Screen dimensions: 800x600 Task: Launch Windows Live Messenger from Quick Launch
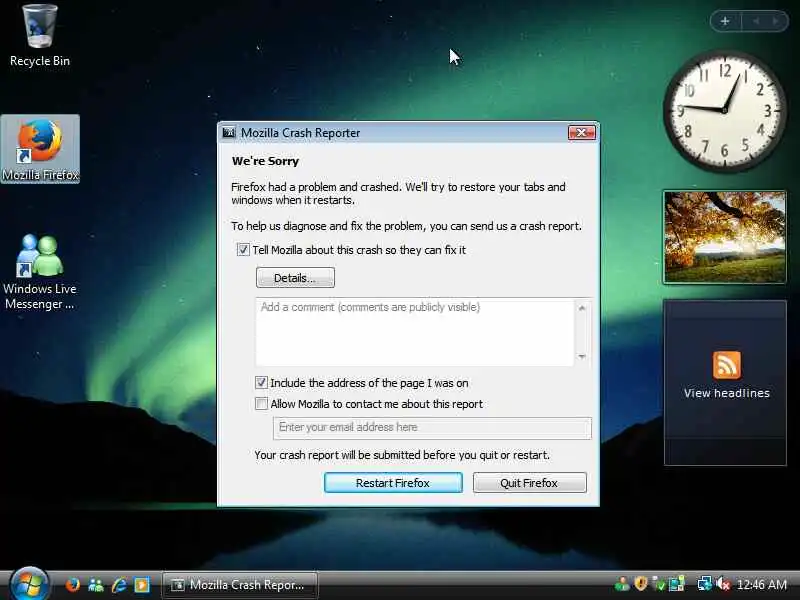pyautogui.click(x=95, y=584)
